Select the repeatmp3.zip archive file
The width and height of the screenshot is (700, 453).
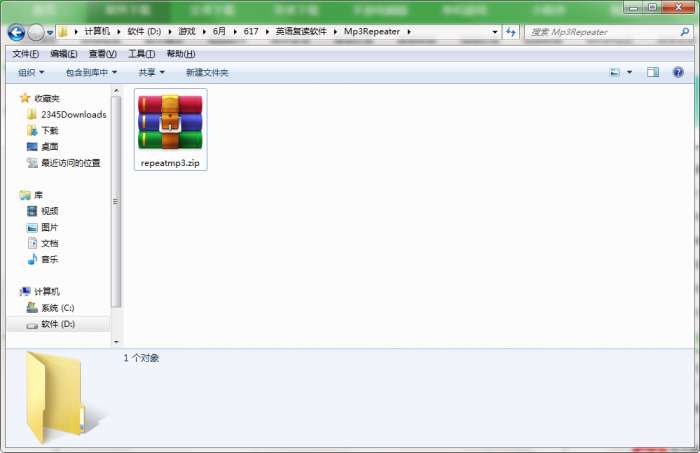pyautogui.click(x=171, y=129)
